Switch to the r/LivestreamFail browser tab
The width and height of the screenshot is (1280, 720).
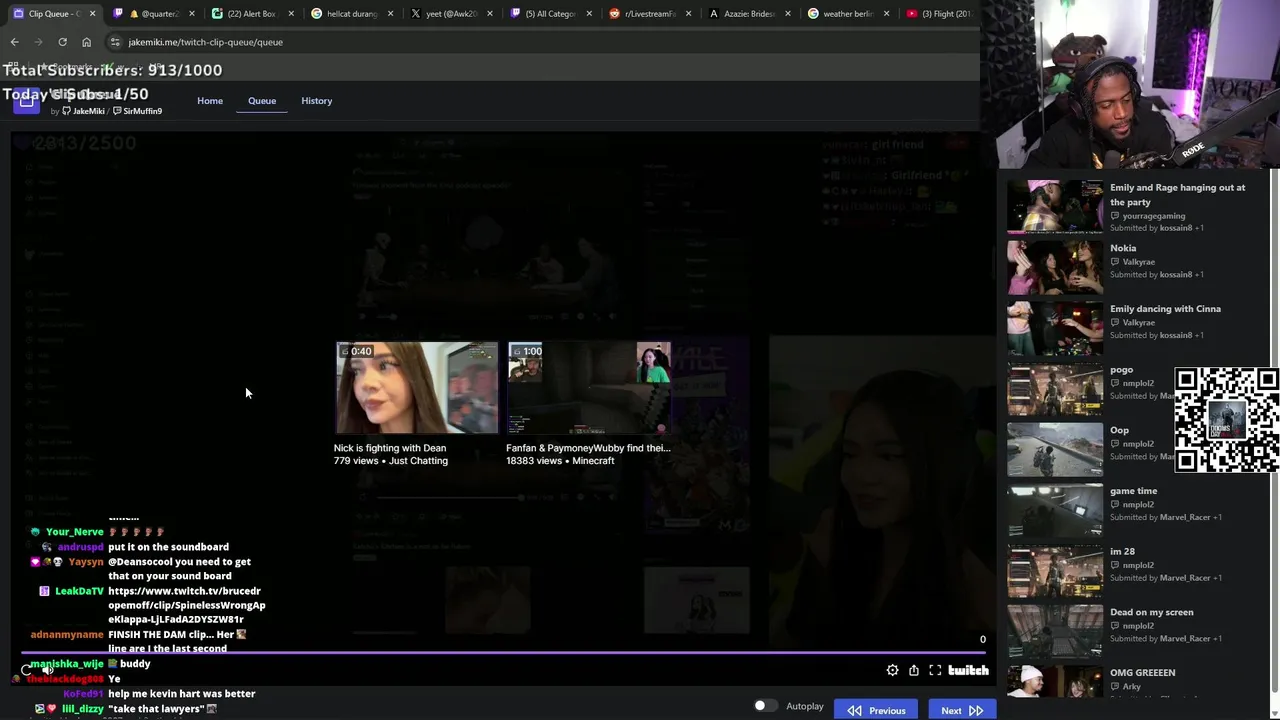(649, 14)
